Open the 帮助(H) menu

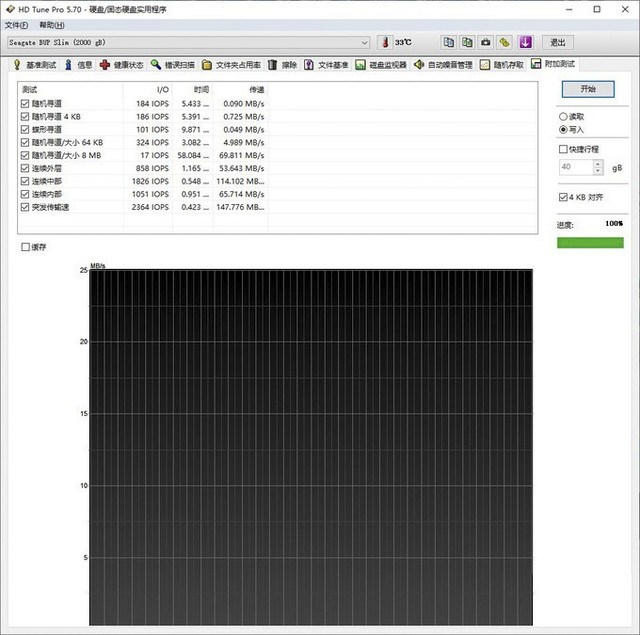(x=52, y=25)
